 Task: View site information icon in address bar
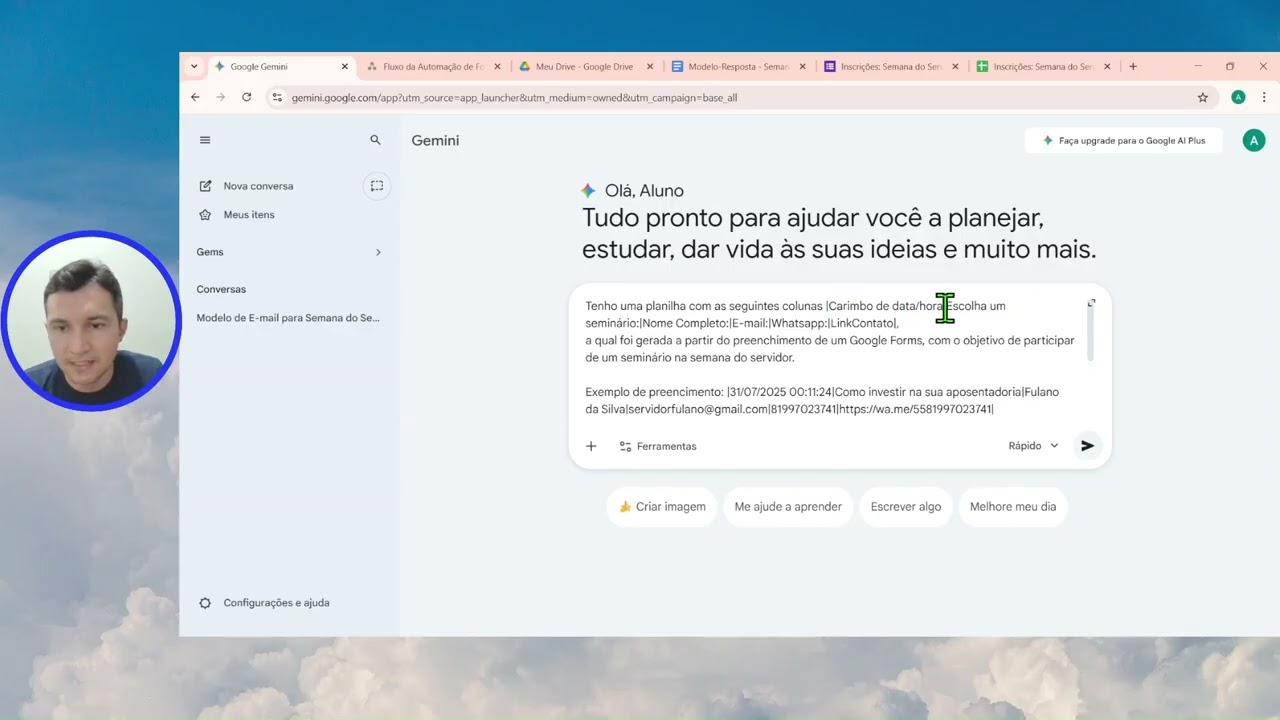pos(277,98)
